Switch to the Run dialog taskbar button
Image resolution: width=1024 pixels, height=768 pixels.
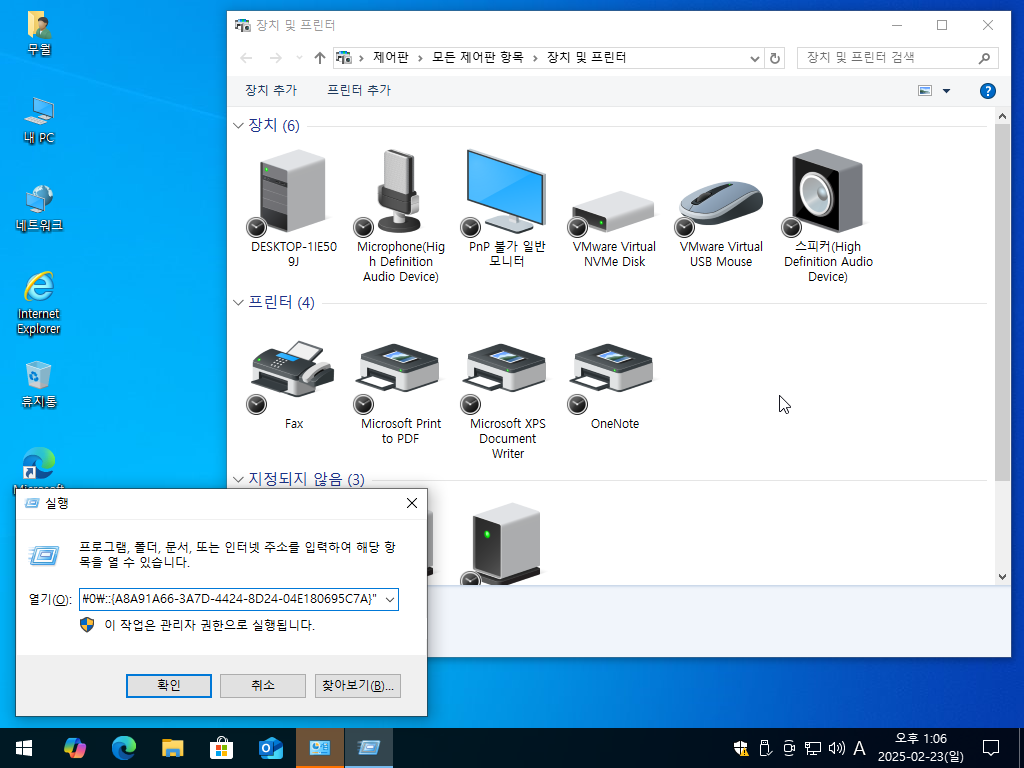[x=368, y=748]
